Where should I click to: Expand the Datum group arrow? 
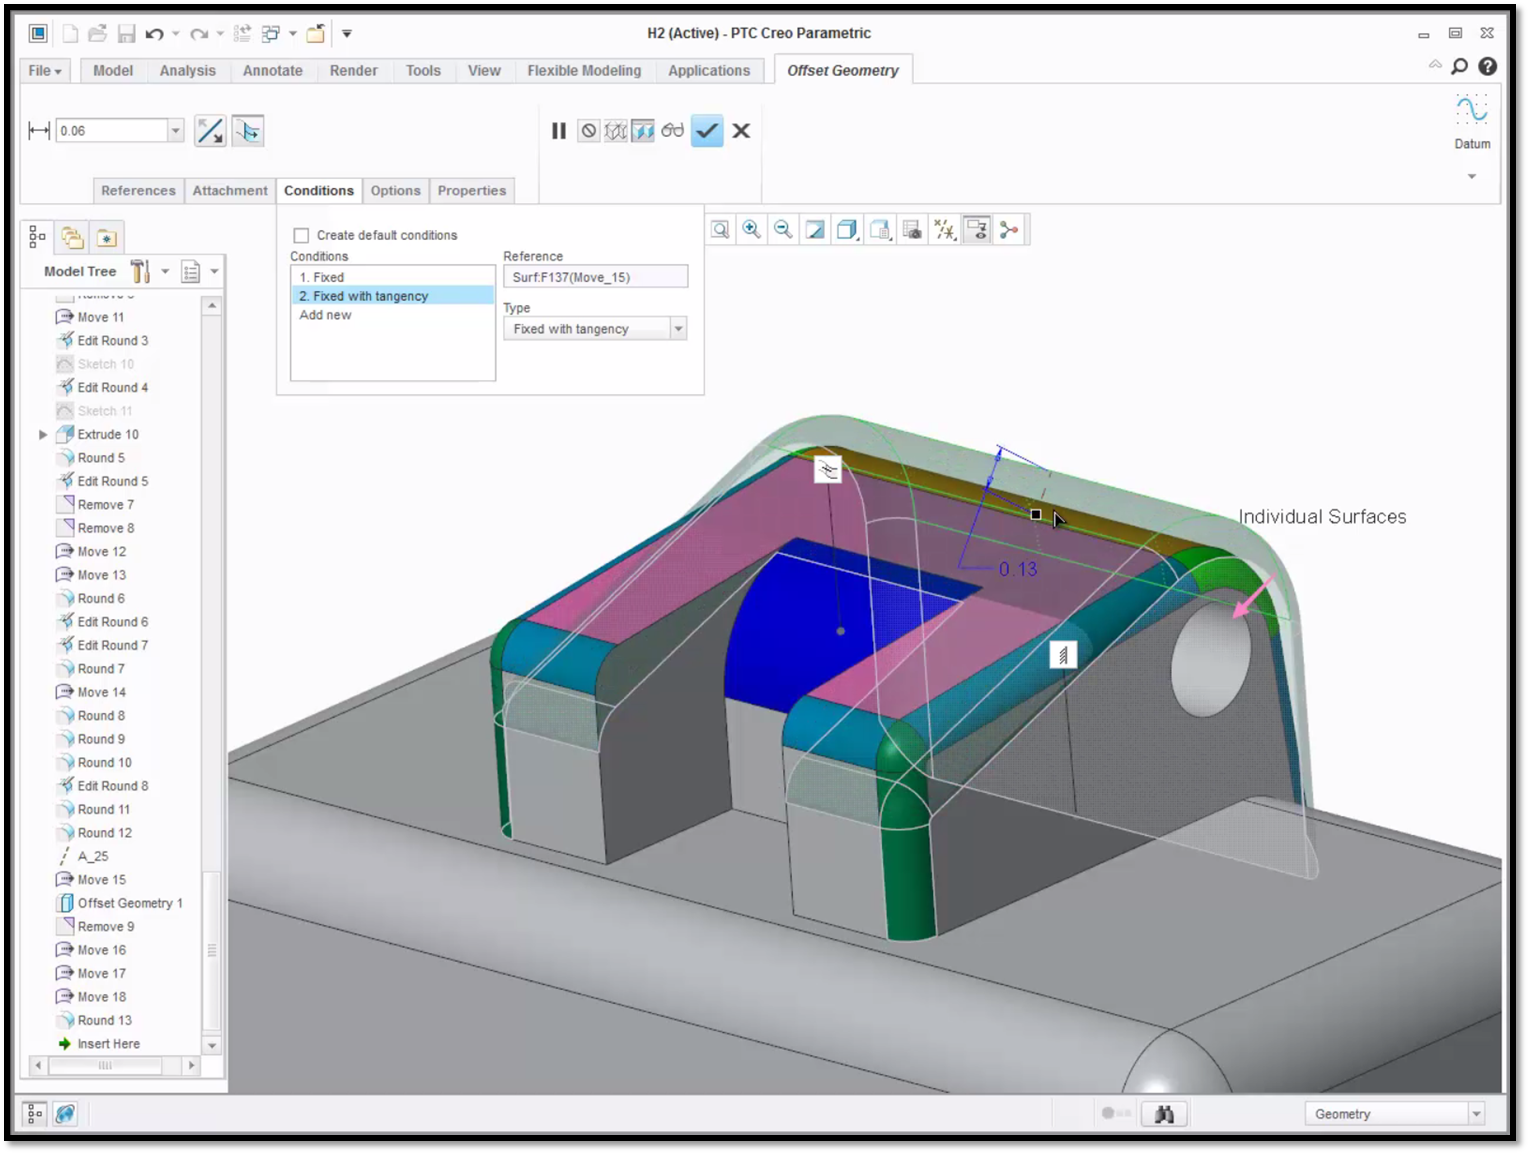(1472, 177)
